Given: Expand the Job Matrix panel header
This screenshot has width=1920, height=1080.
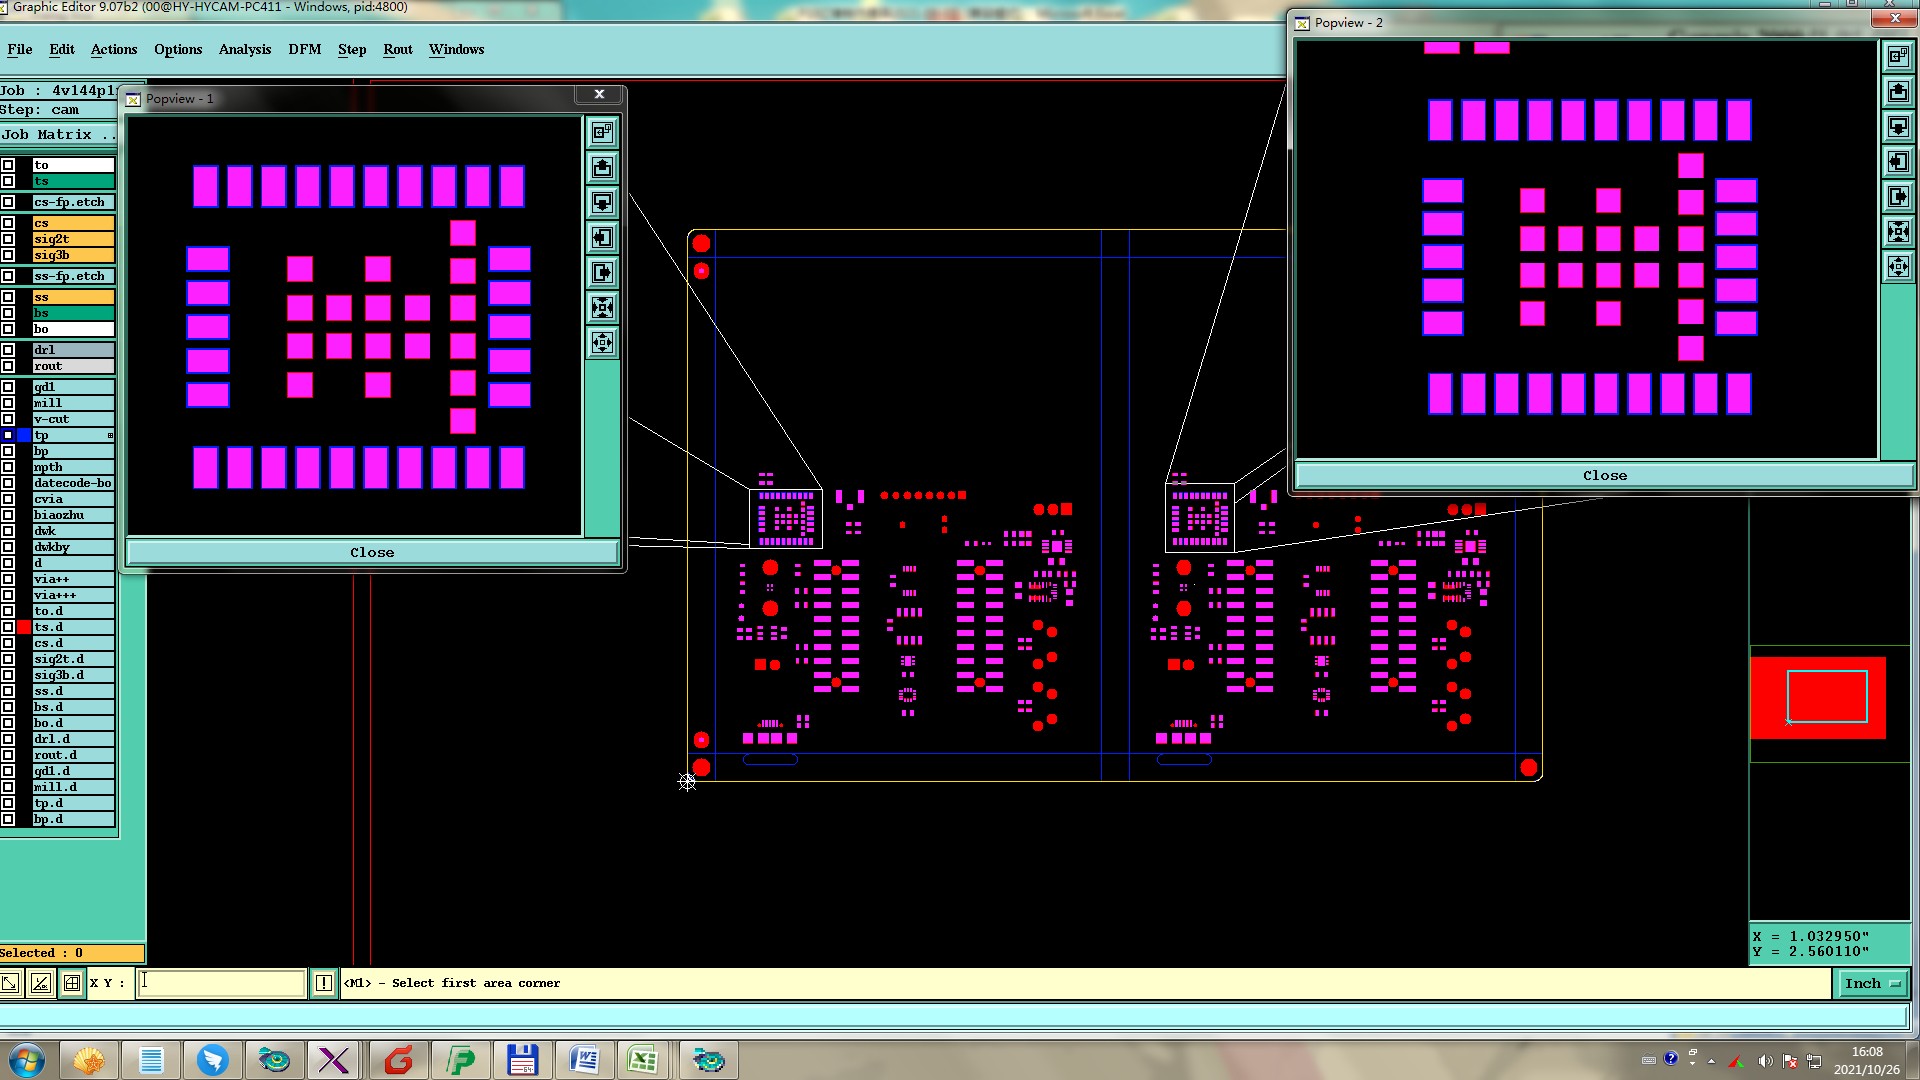Looking at the screenshot, I should pos(58,134).
